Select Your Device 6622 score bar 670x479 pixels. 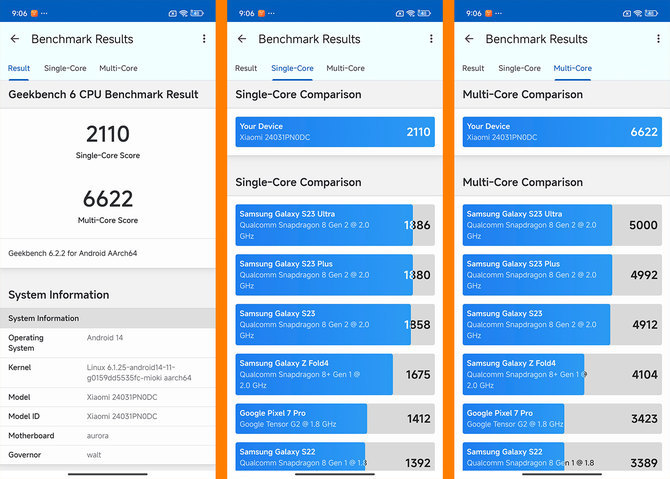coord(562,132)
